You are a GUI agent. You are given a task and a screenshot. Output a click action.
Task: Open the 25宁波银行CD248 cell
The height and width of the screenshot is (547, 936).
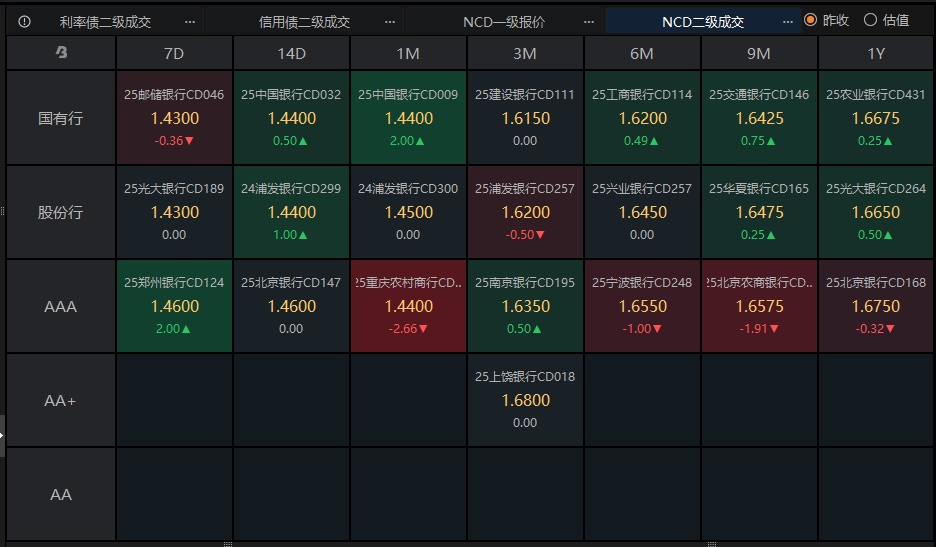pos(642,306)
